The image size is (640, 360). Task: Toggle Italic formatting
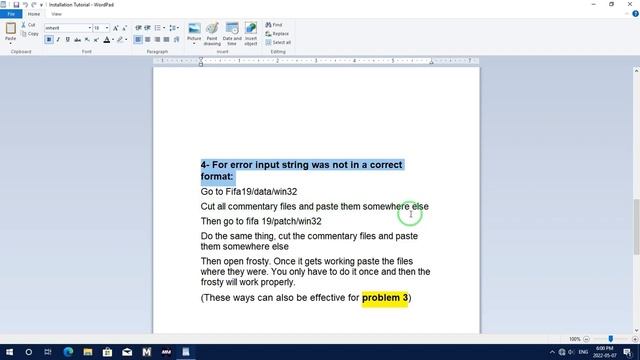click(58, 40)
